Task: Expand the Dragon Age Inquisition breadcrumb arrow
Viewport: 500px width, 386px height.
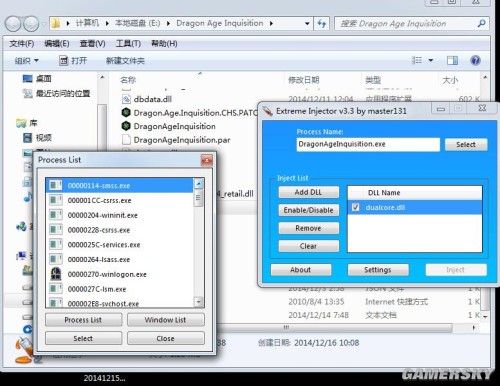Action: 271,24
